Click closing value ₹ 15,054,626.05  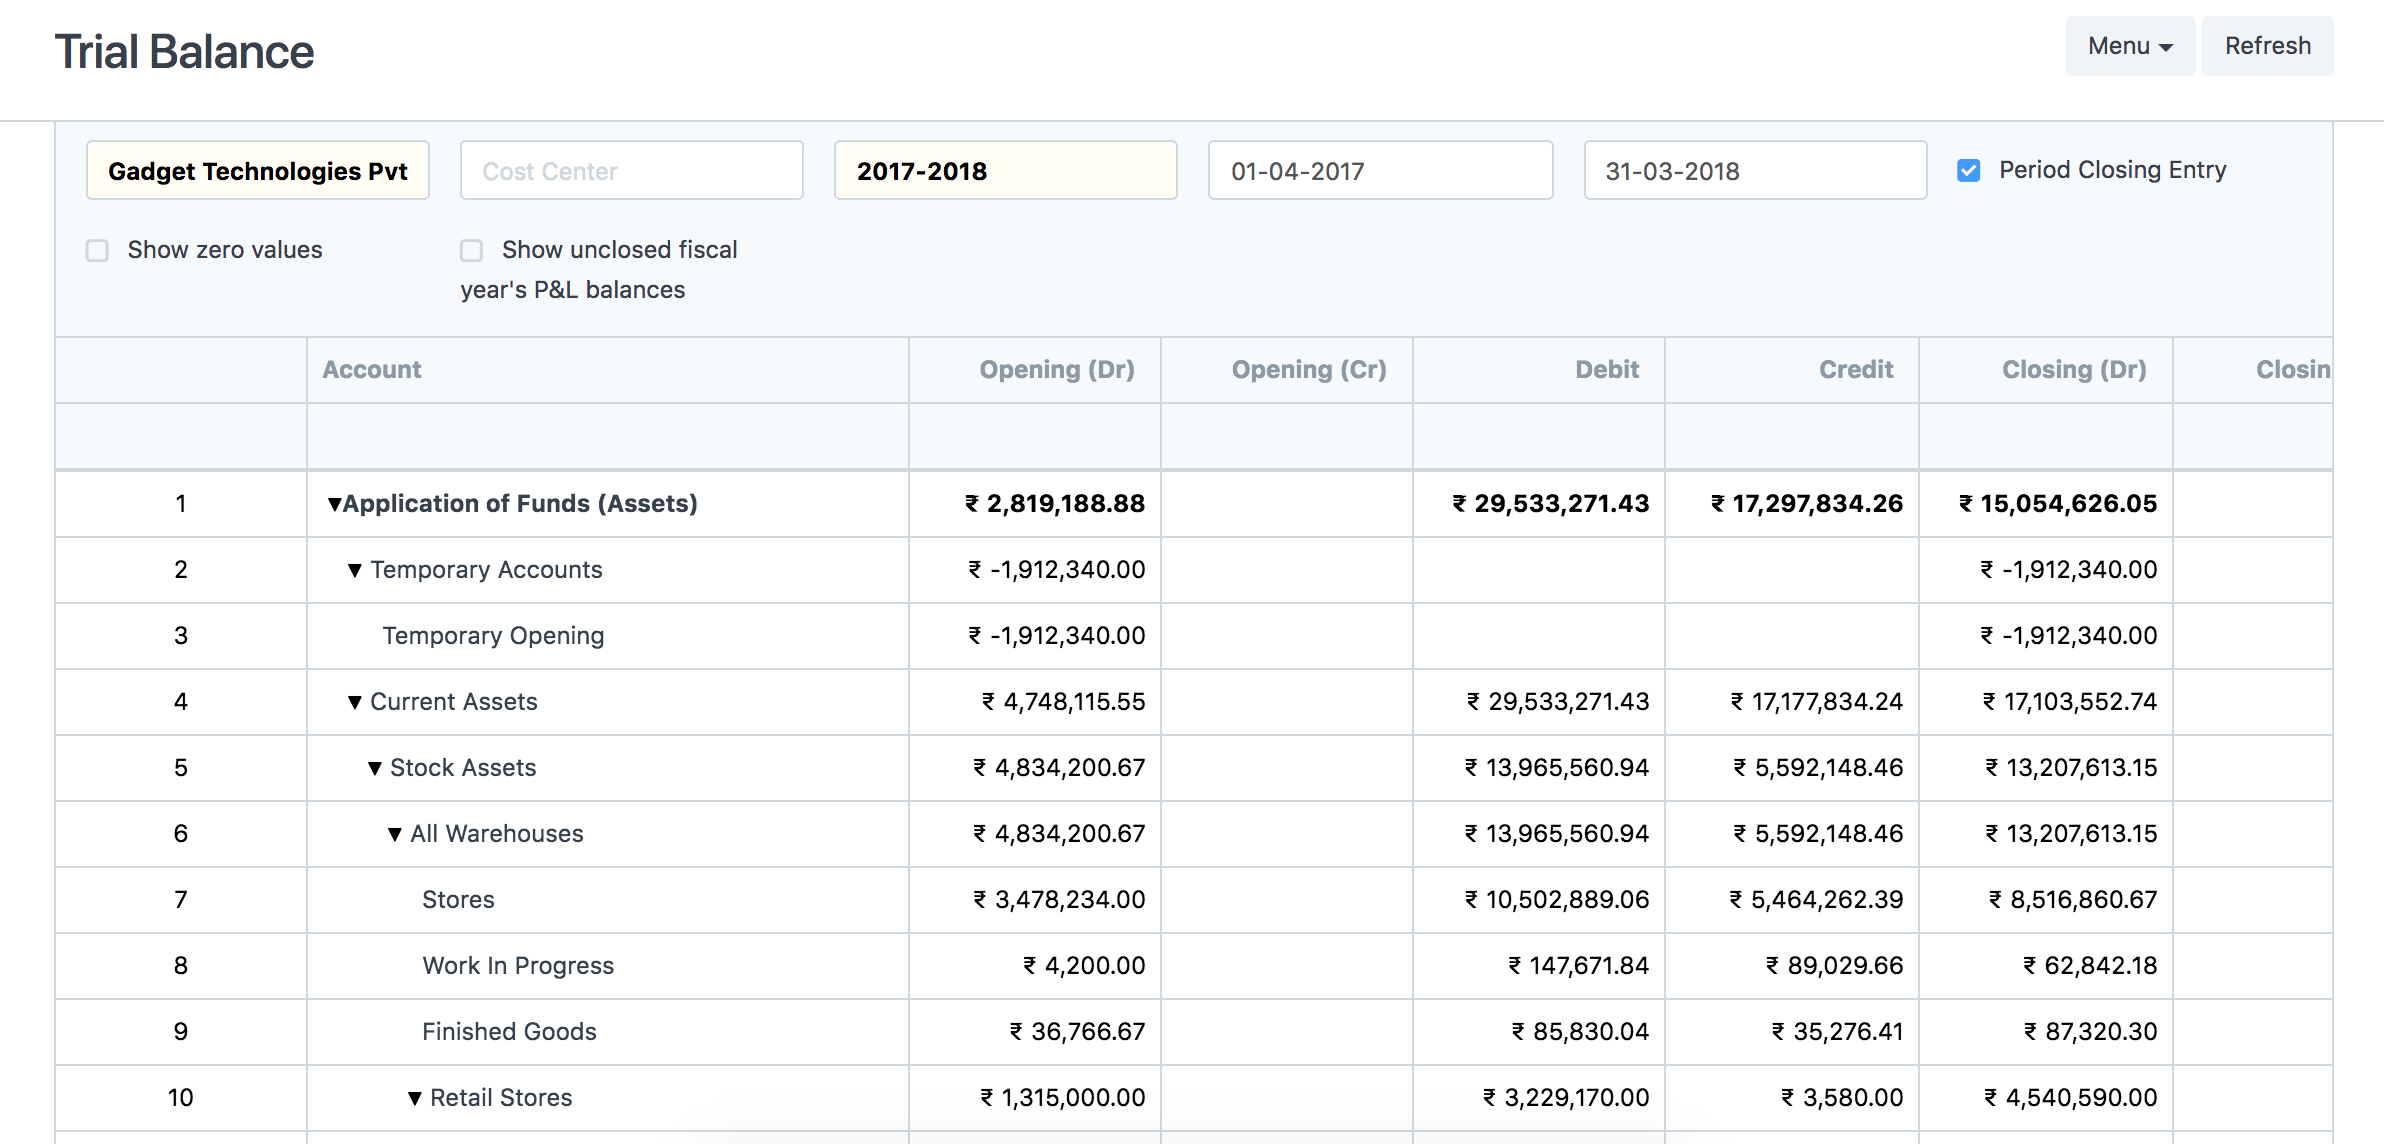[x=2058, y=504]
